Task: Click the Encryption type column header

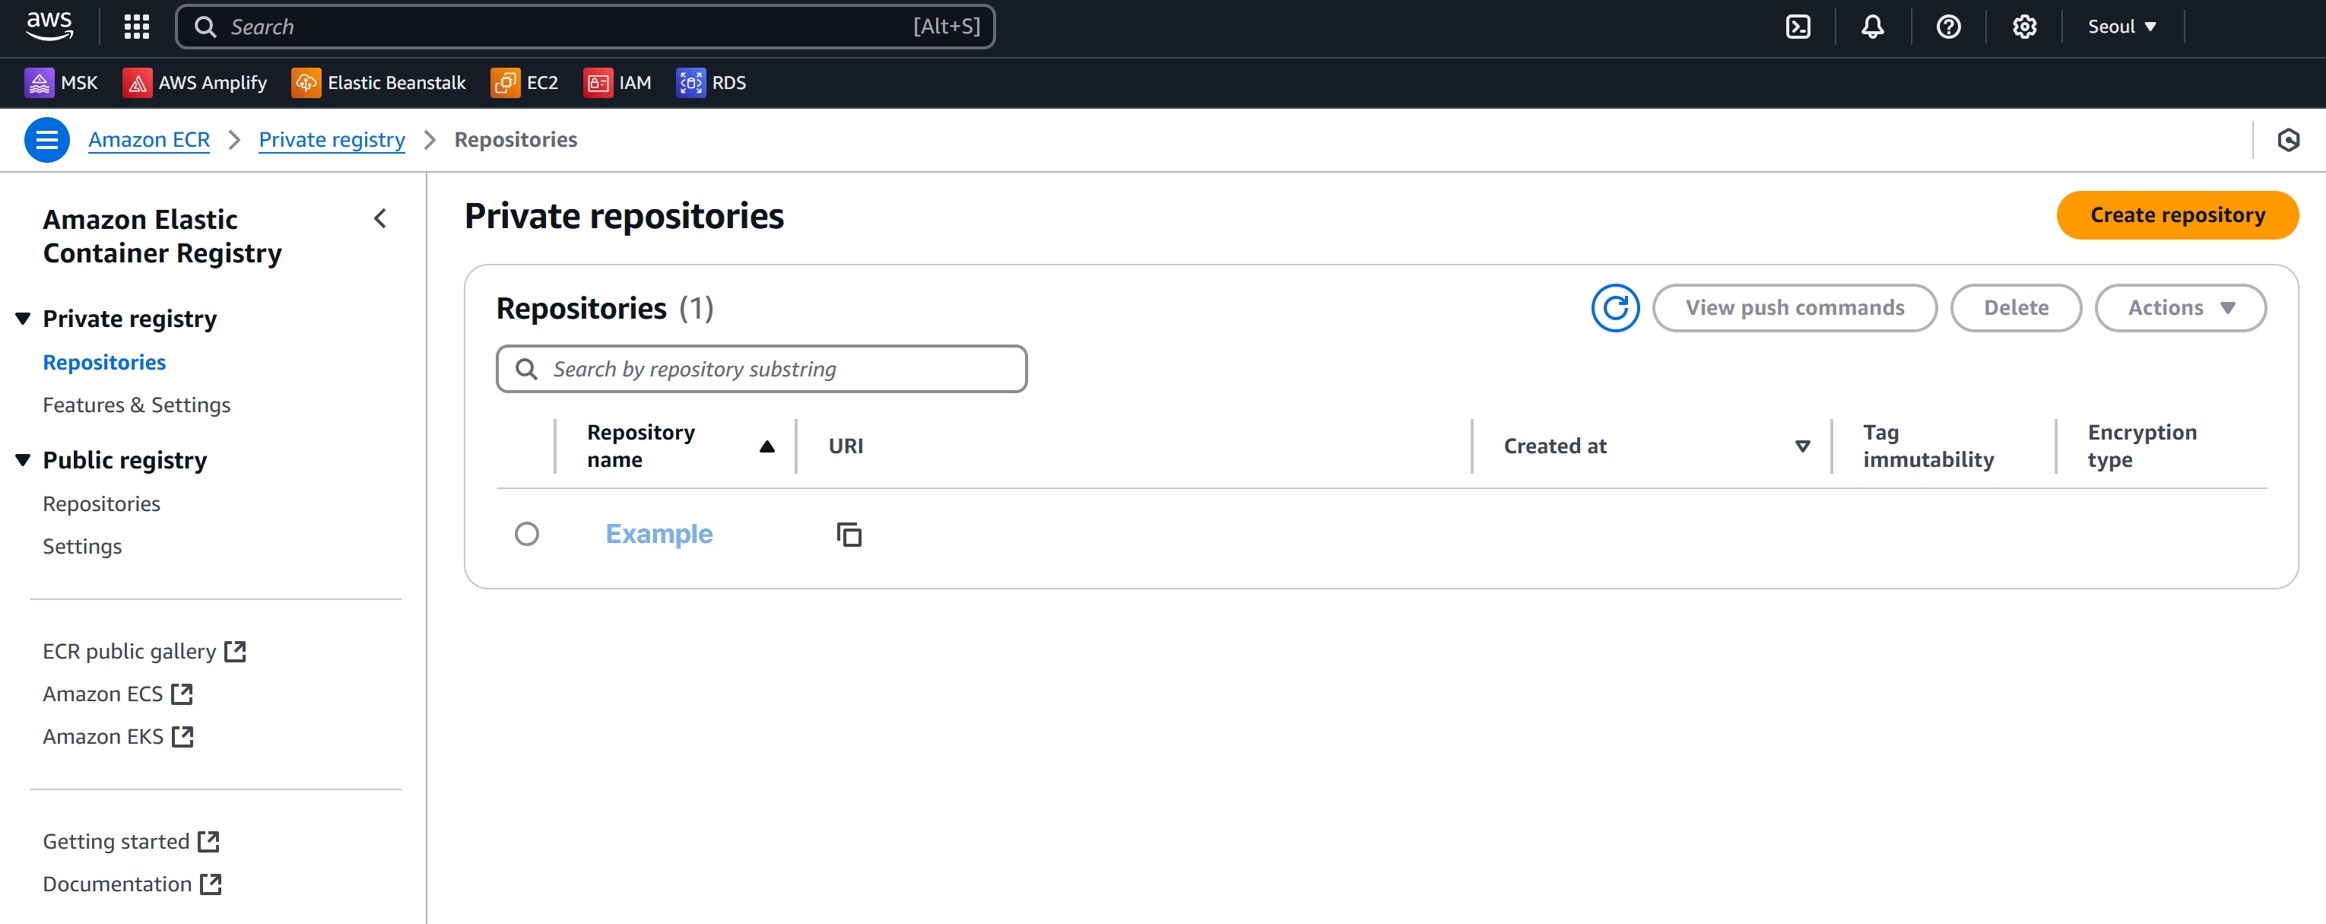Action: pos(2142,447)
